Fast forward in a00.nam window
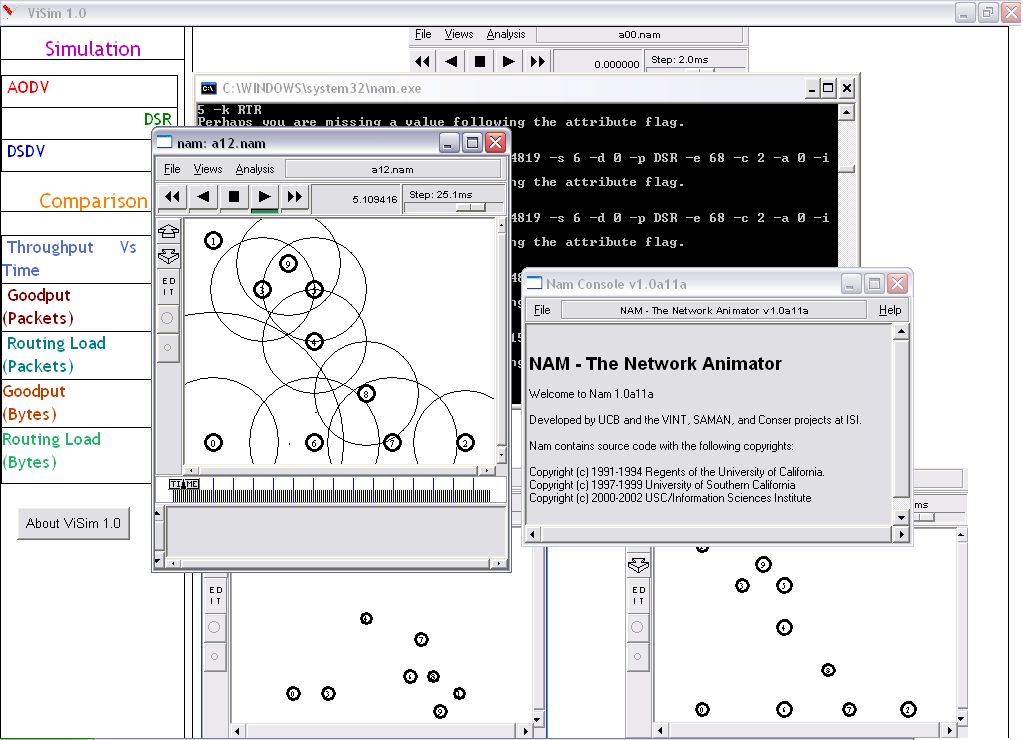This screenshot has height=740, width=1023. click(537, 62)
